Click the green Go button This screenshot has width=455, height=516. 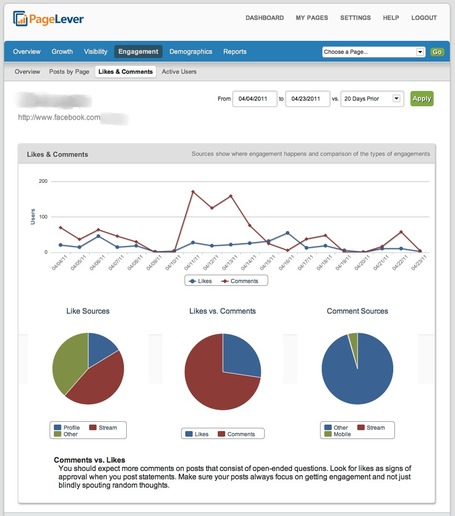point(437,52)
